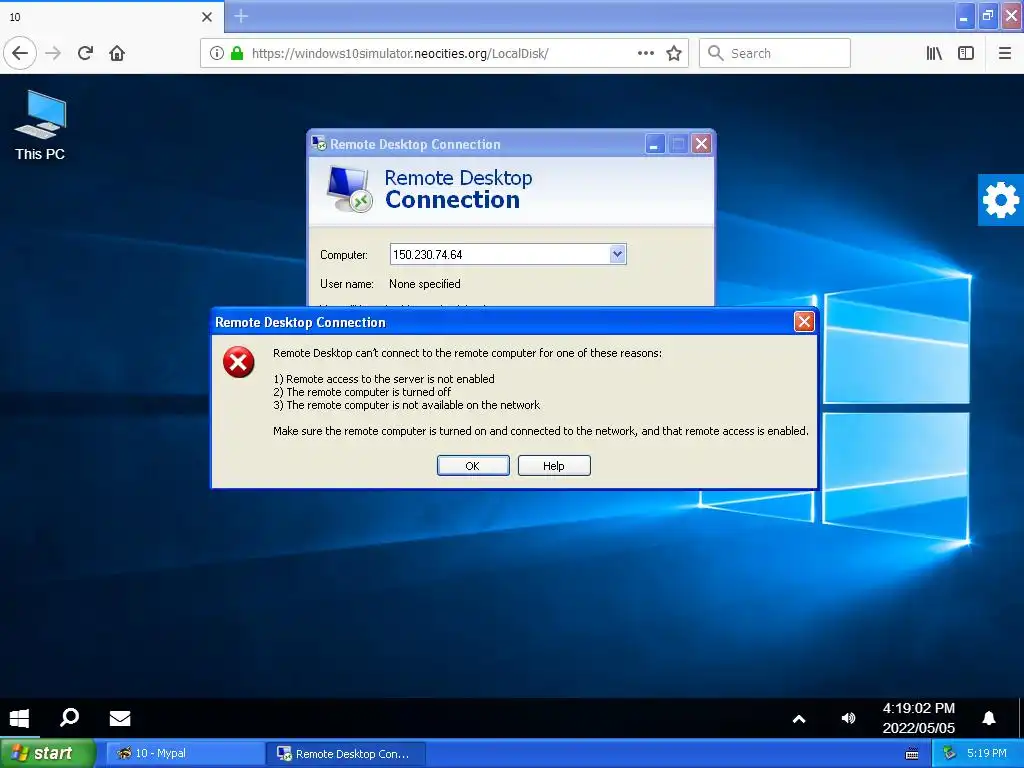Reload the current browser page
This screenshot has width=1024, height=768.
[x=85, y=53]
